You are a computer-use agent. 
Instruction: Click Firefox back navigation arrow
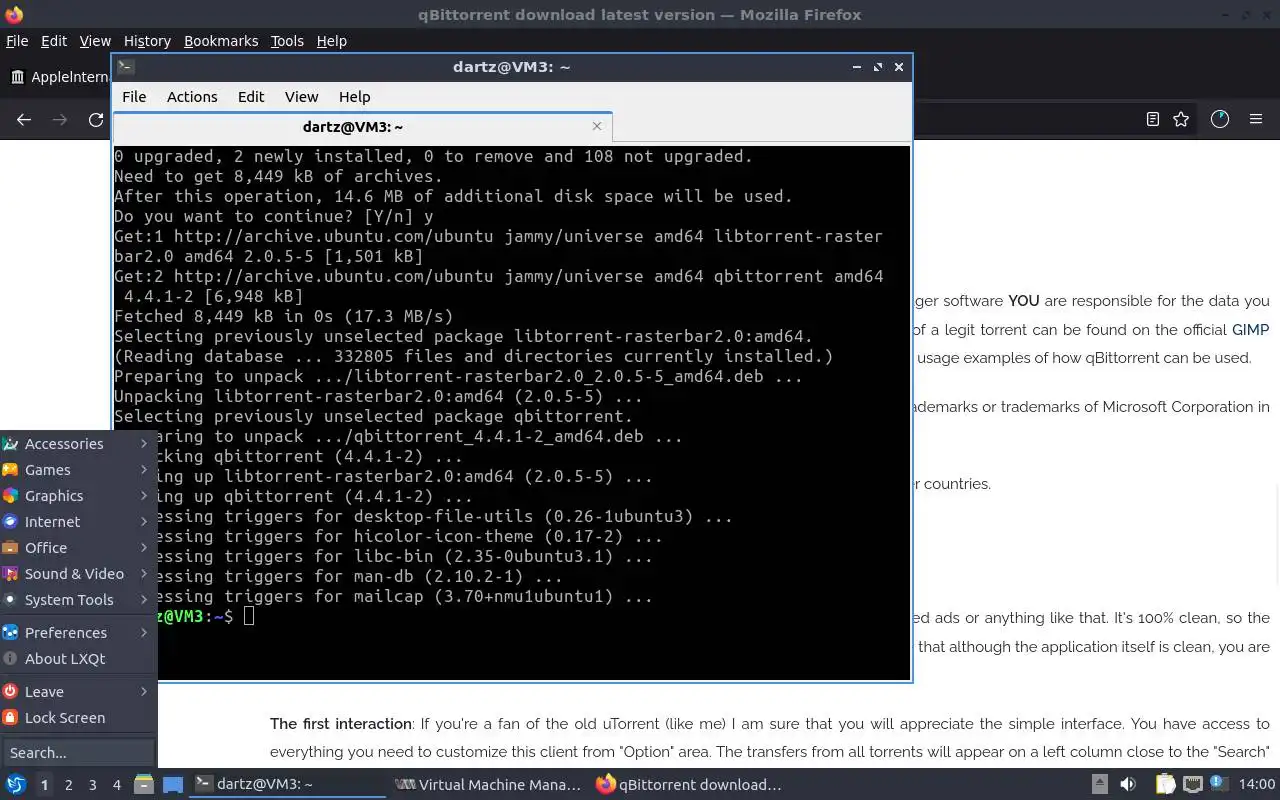pyautogui.click(x=24, y=119)
